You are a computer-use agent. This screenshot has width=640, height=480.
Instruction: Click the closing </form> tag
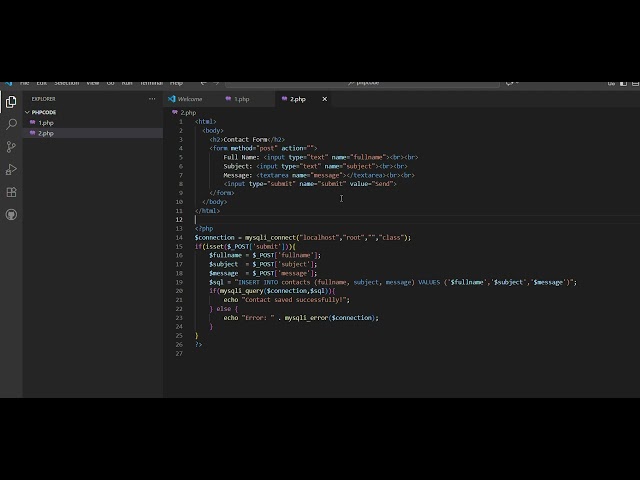(x=222, y=193)
